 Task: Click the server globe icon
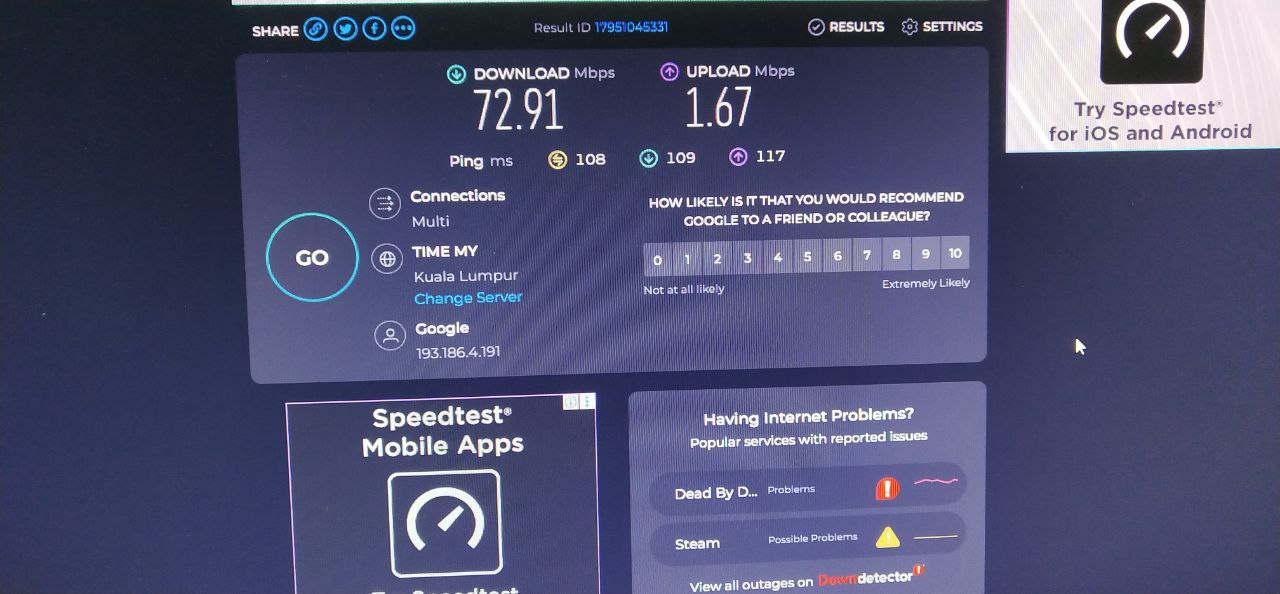386,260
